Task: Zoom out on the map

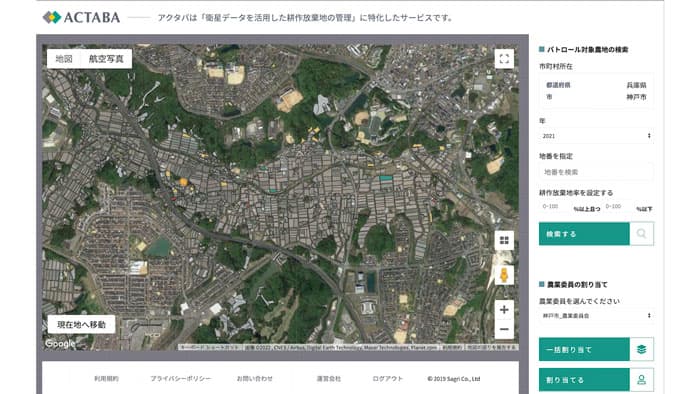Action: pos(504,329)
